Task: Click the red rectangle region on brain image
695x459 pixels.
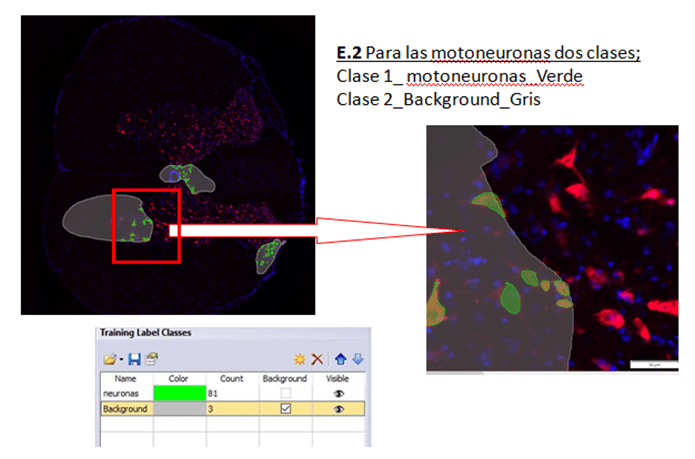Action: click(x=146, y=225)
